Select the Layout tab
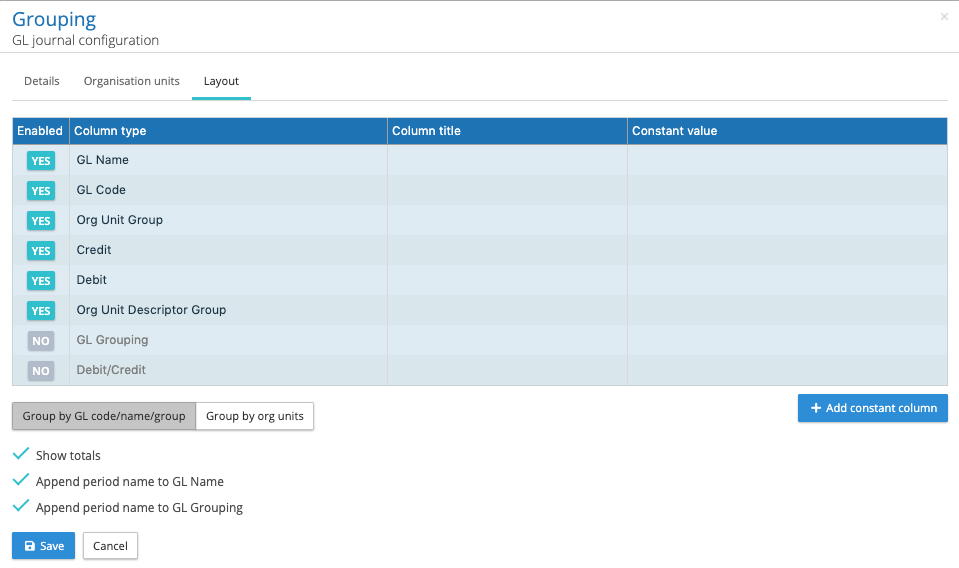The width and height of the screenshot is (959, 568). [x=221, y=81]
